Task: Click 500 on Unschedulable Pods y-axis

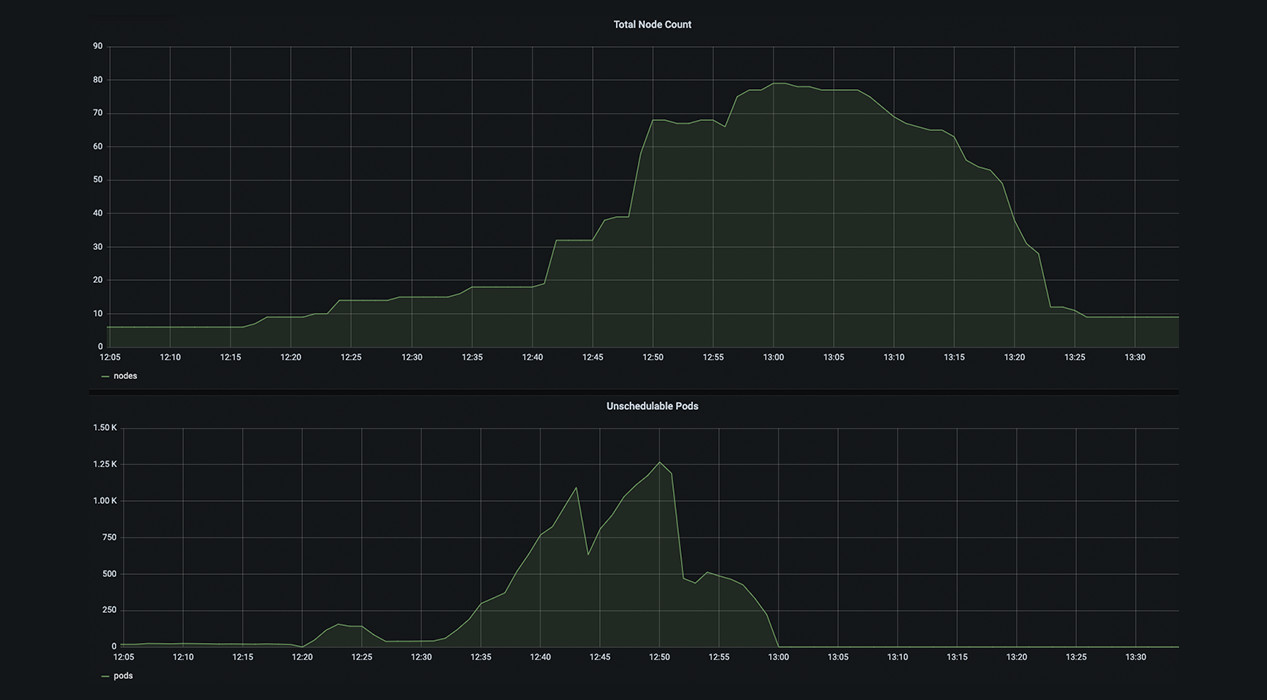Action: [109, 574]
